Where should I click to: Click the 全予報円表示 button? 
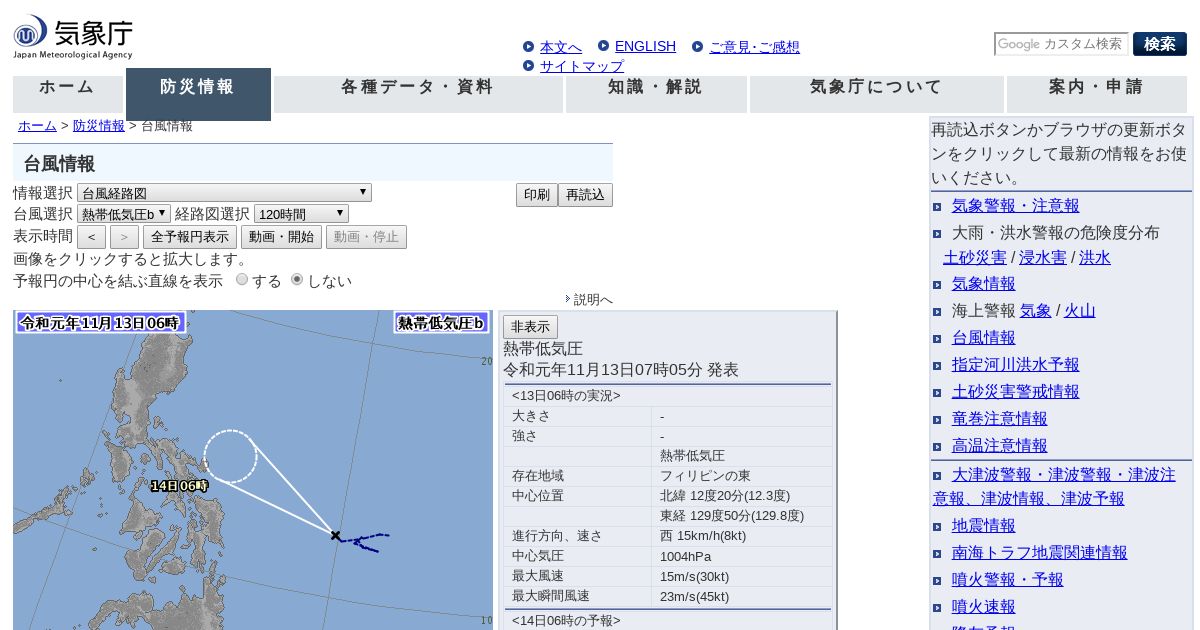(x=190, y=237)
